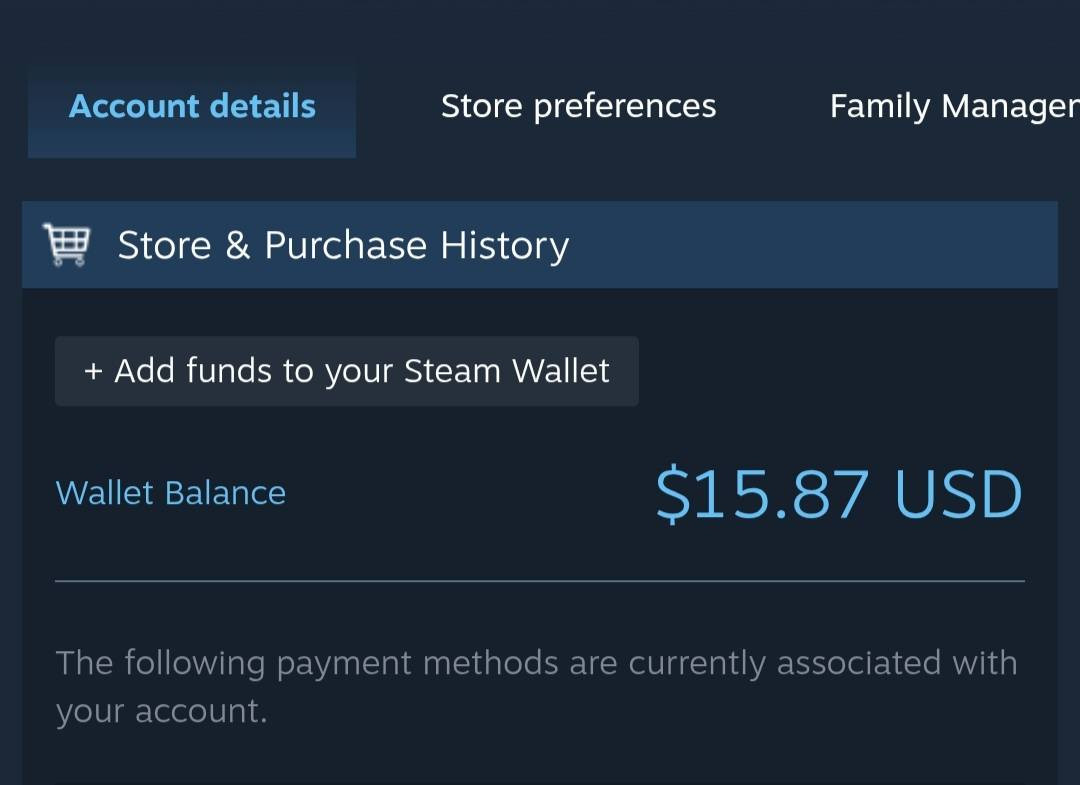Click the Store & Purchase History section header
Image resolution: width=1080 pixels, height=785 pixels.
point(343,244)
